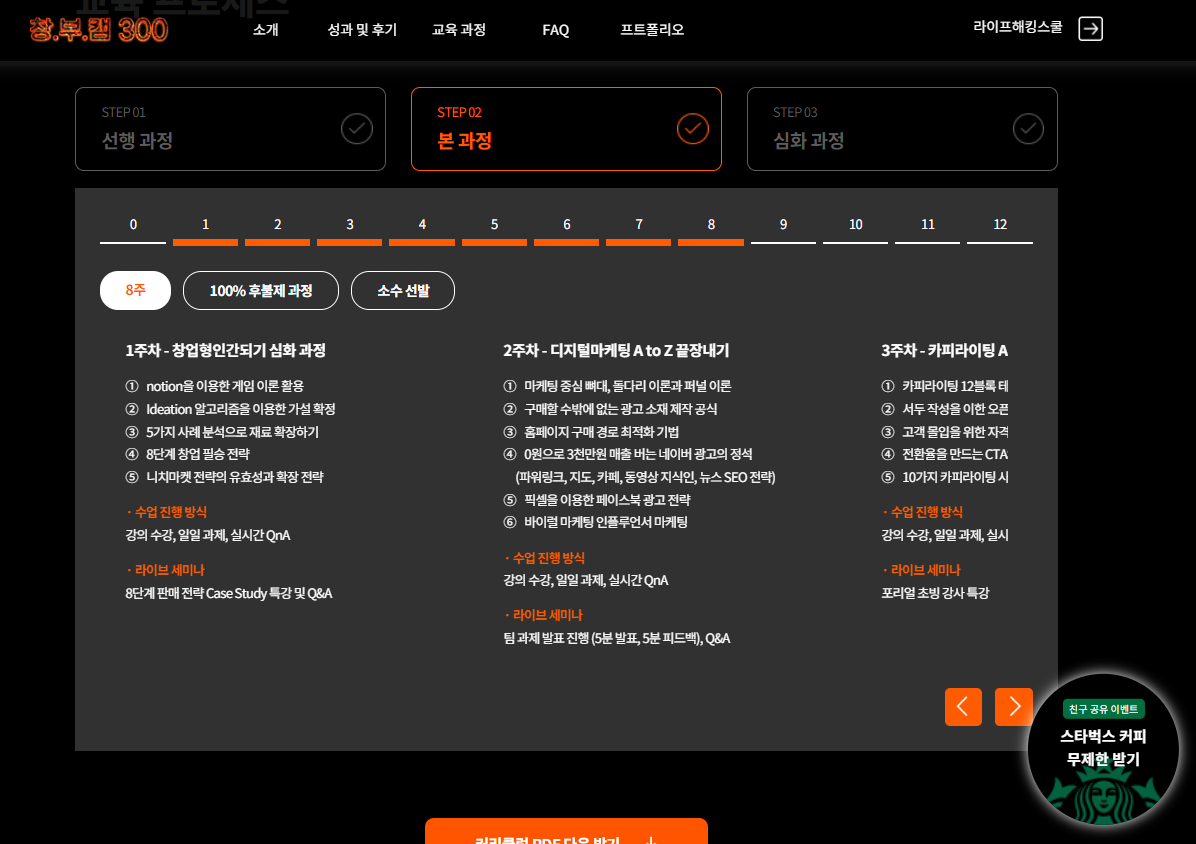Click 라이브 세미나 label under week 2
This screenshot has width=1196, height=844.
pos(548,615)
